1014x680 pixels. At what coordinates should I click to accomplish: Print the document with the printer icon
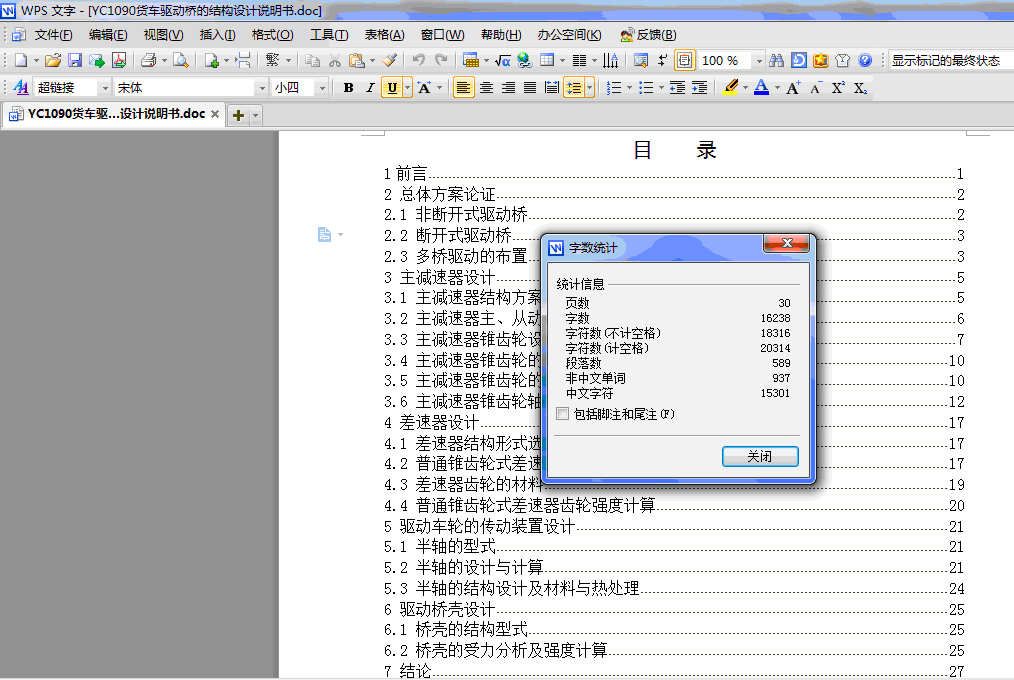pyautogui.click(x=149, y=61)
